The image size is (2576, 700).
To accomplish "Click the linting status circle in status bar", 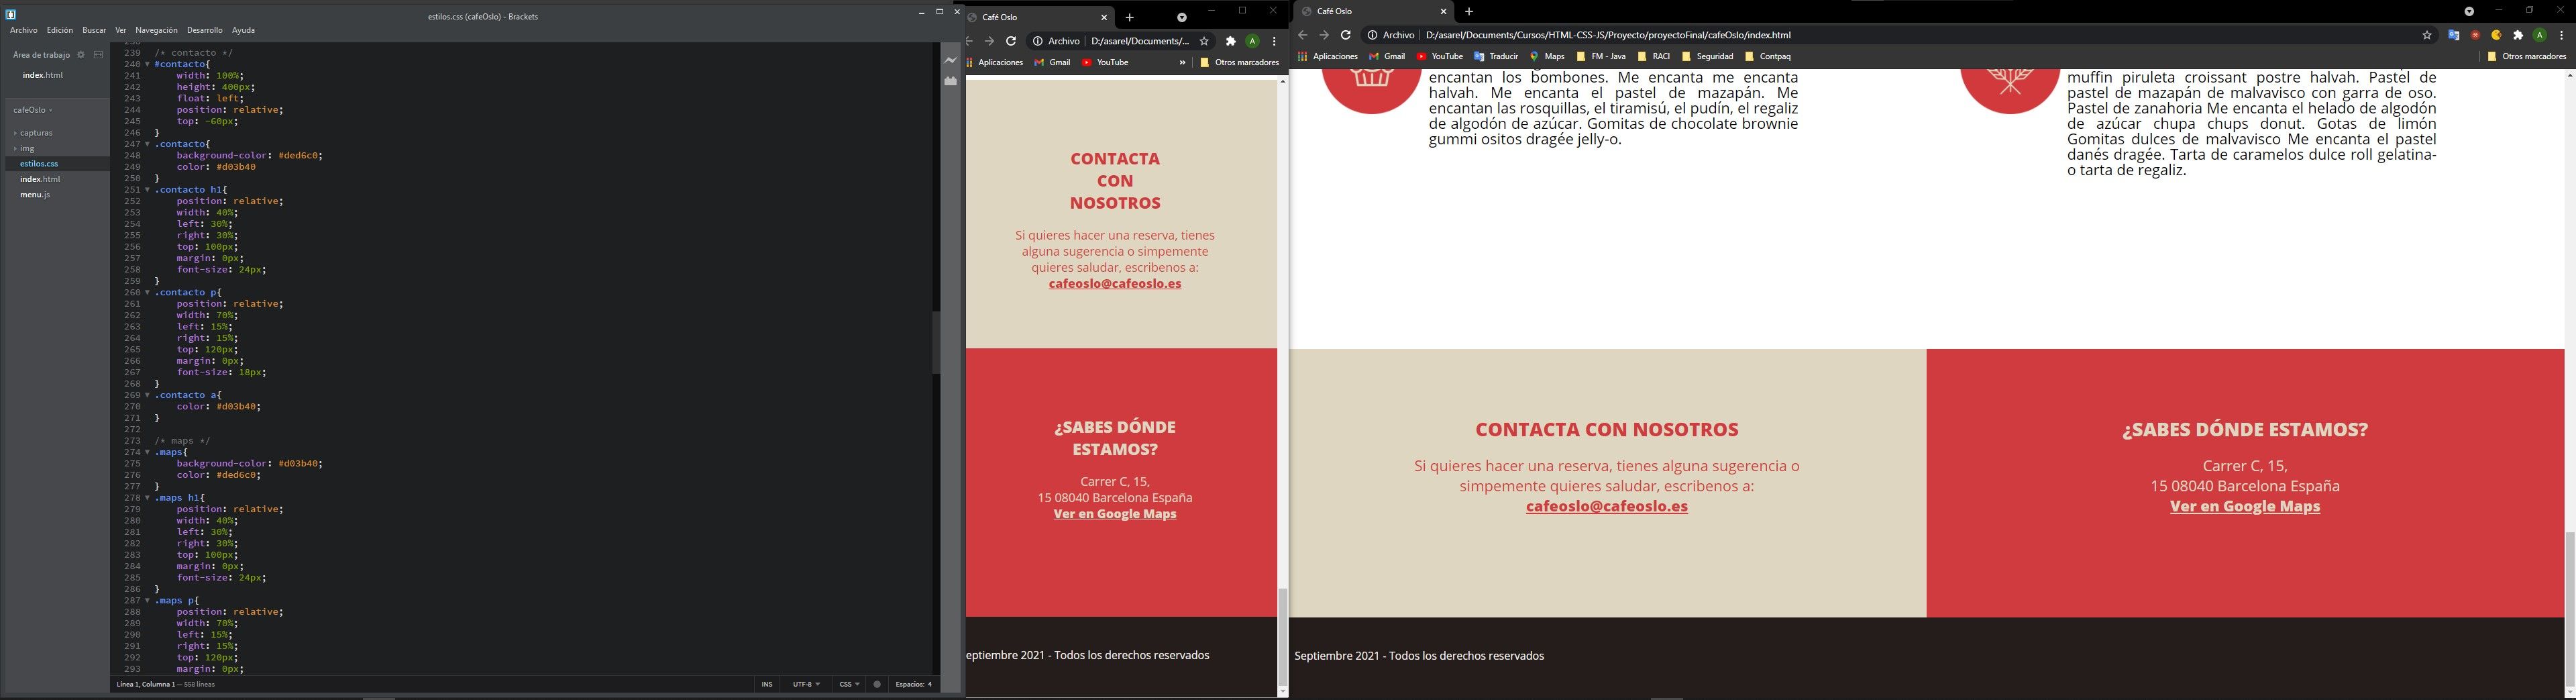I will [x=877, y=685].
